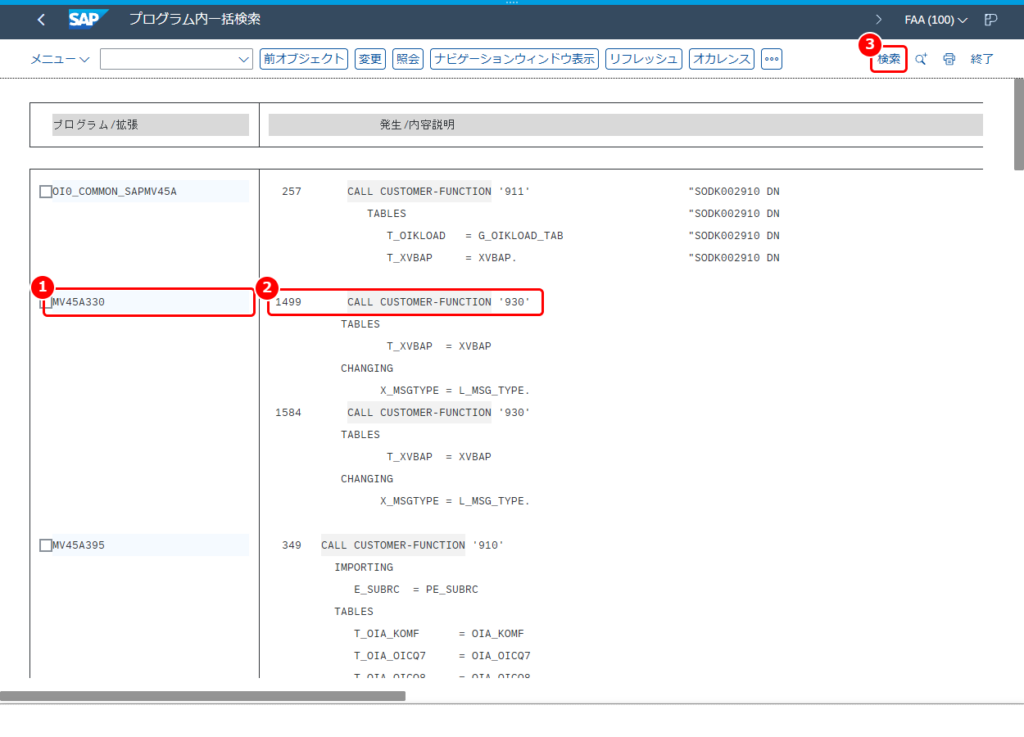Screen dimensions: 1024x737
Task: Click T_OIKLOAD = G_OIKLOAD_TAB line
Action: (475, 236)
